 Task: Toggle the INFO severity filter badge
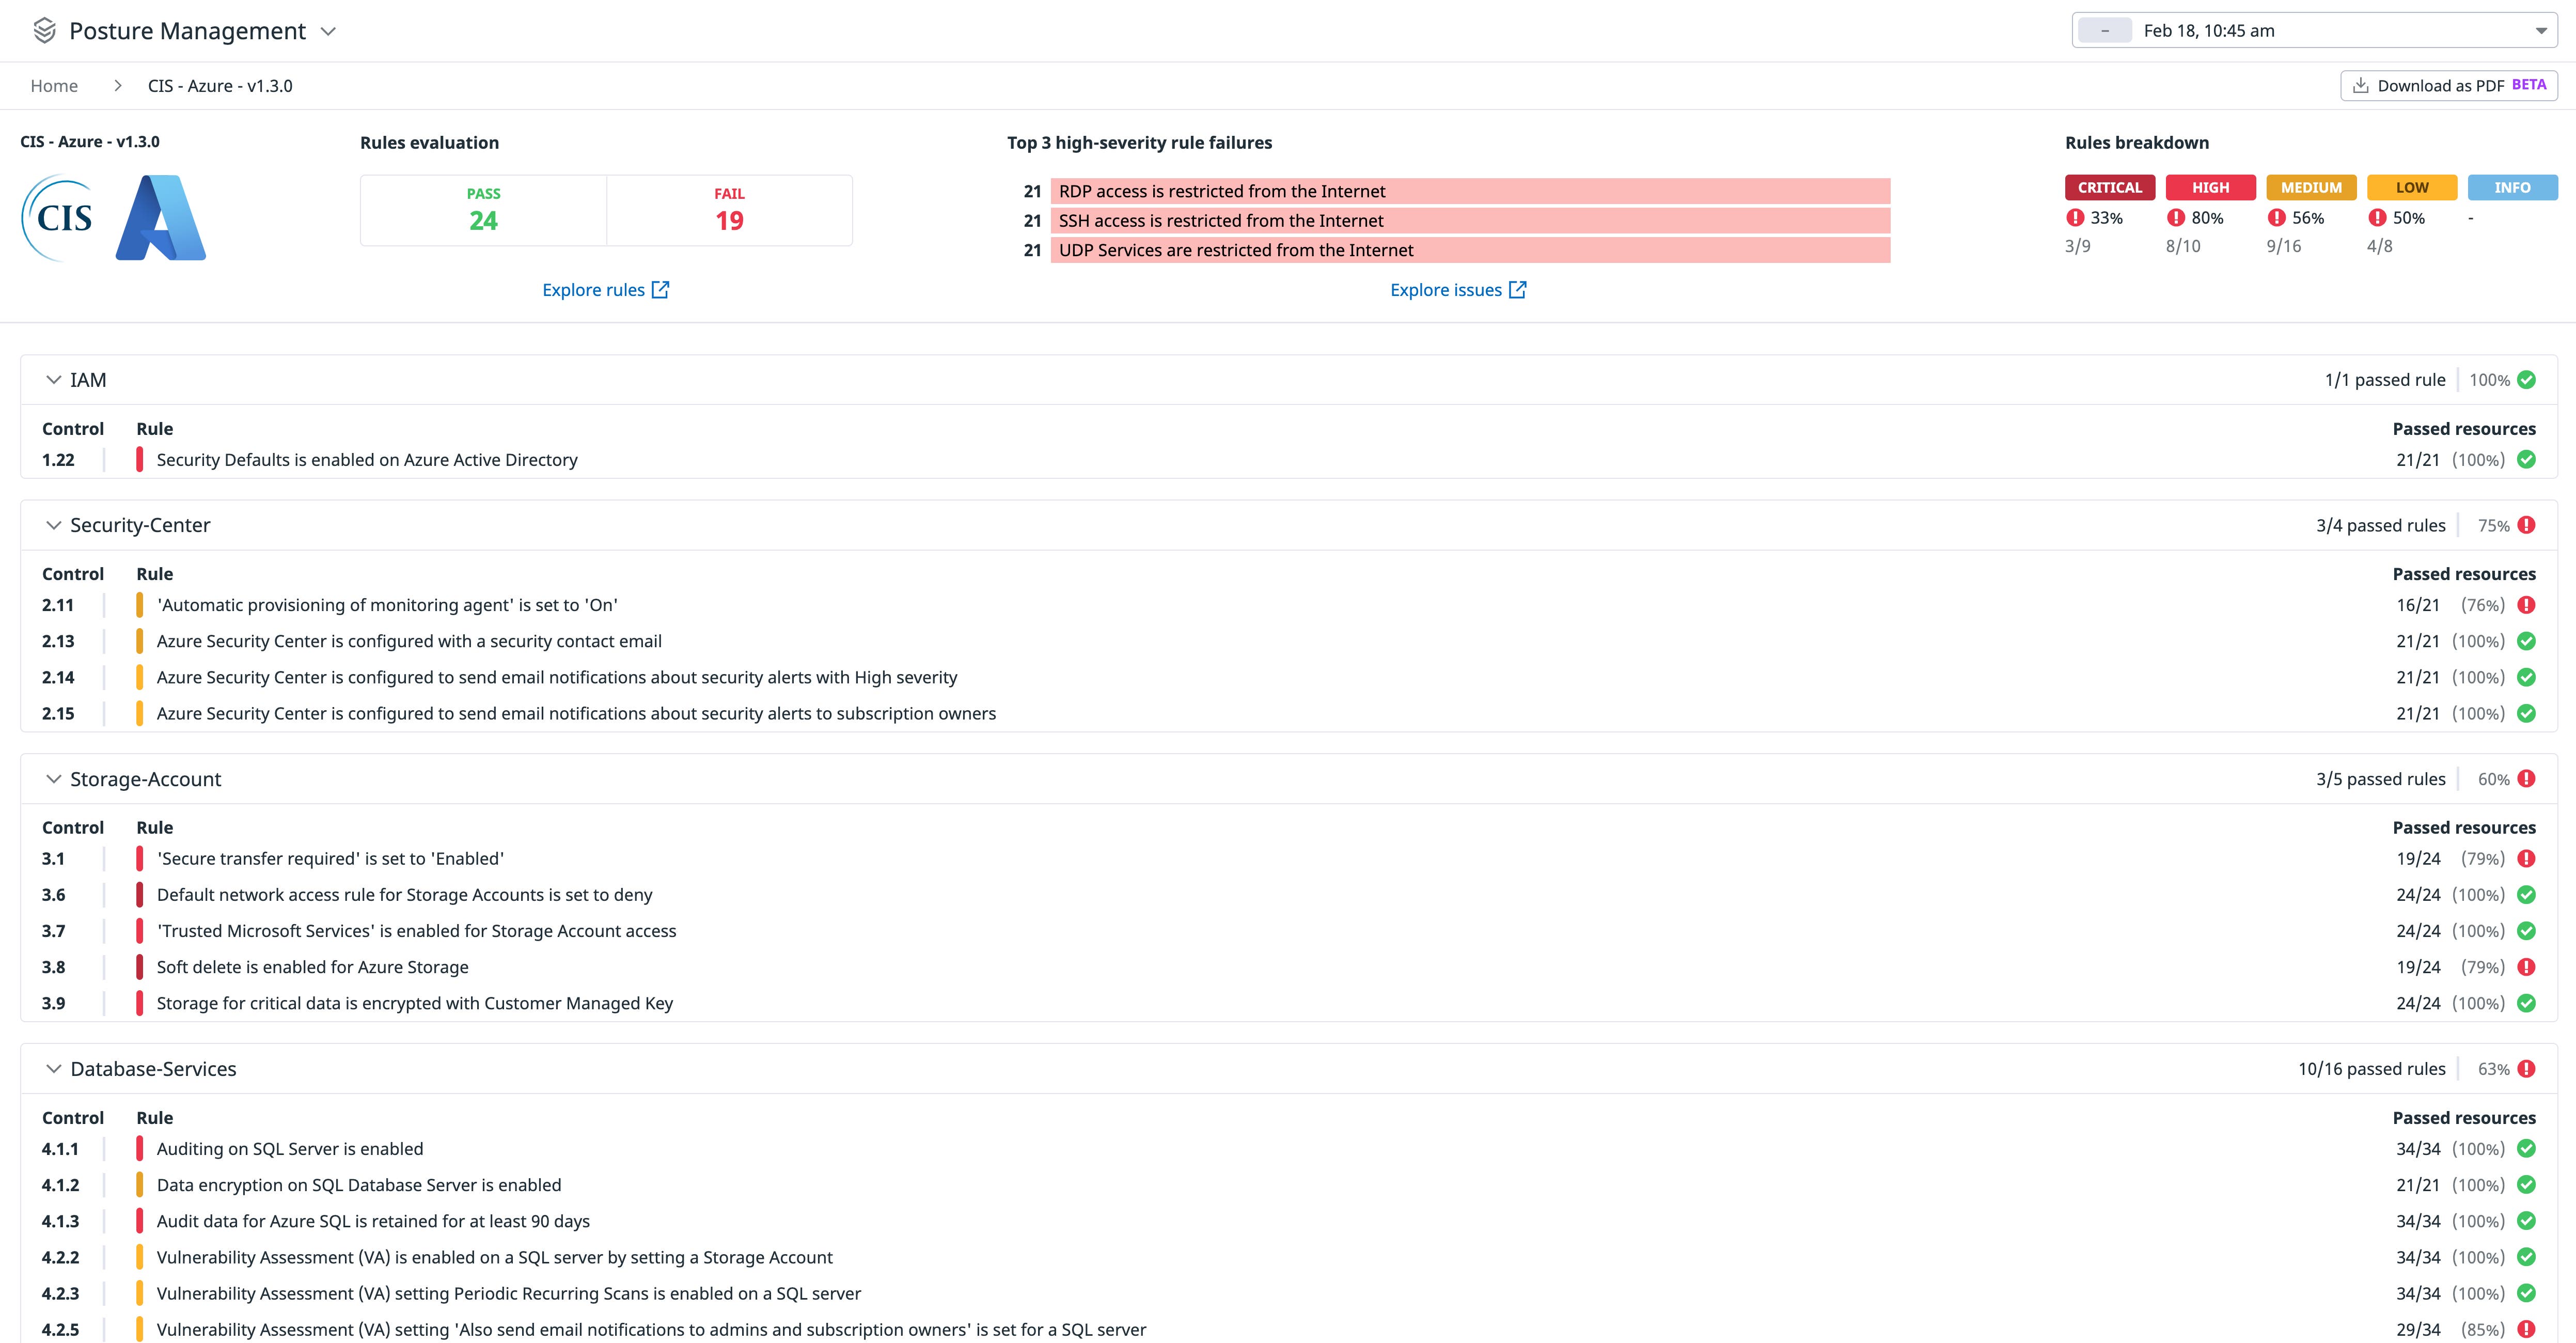point(2513,187)
